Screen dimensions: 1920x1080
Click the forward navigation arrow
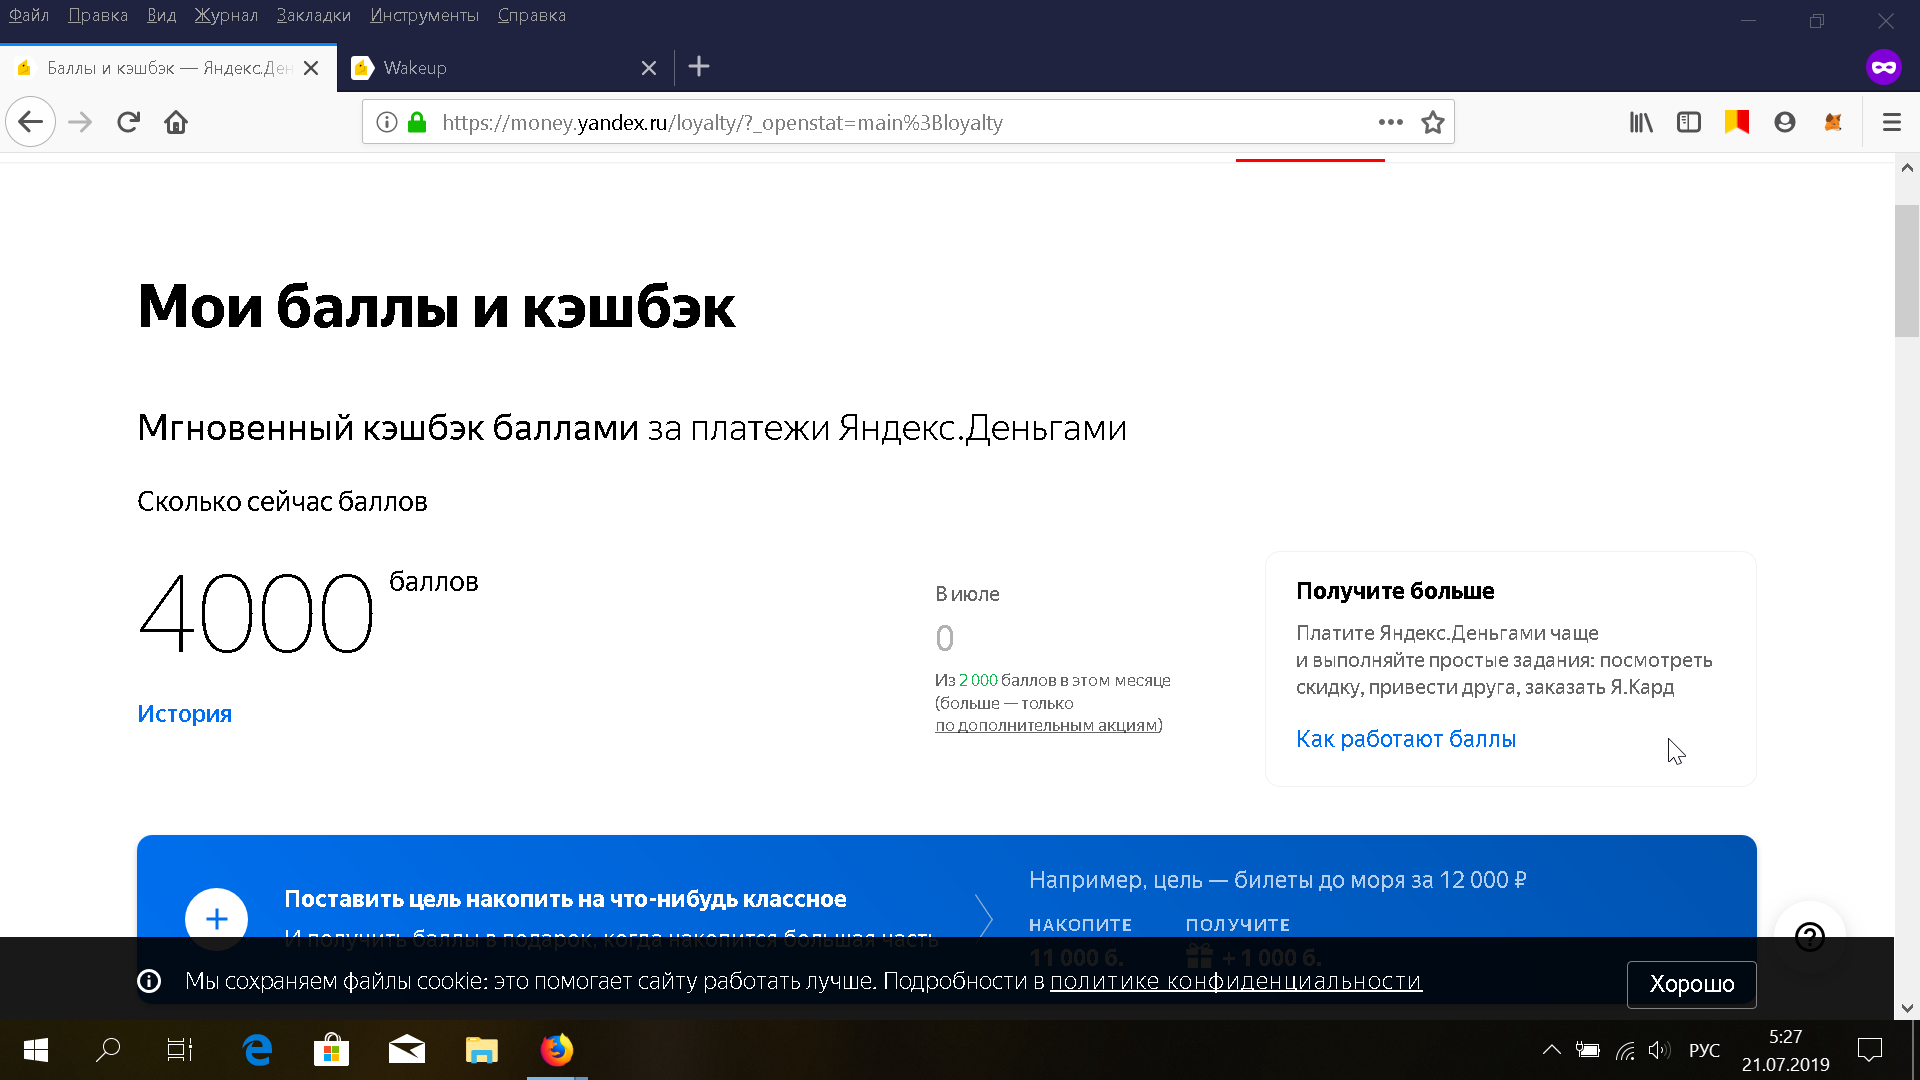(x=80, y=122)
